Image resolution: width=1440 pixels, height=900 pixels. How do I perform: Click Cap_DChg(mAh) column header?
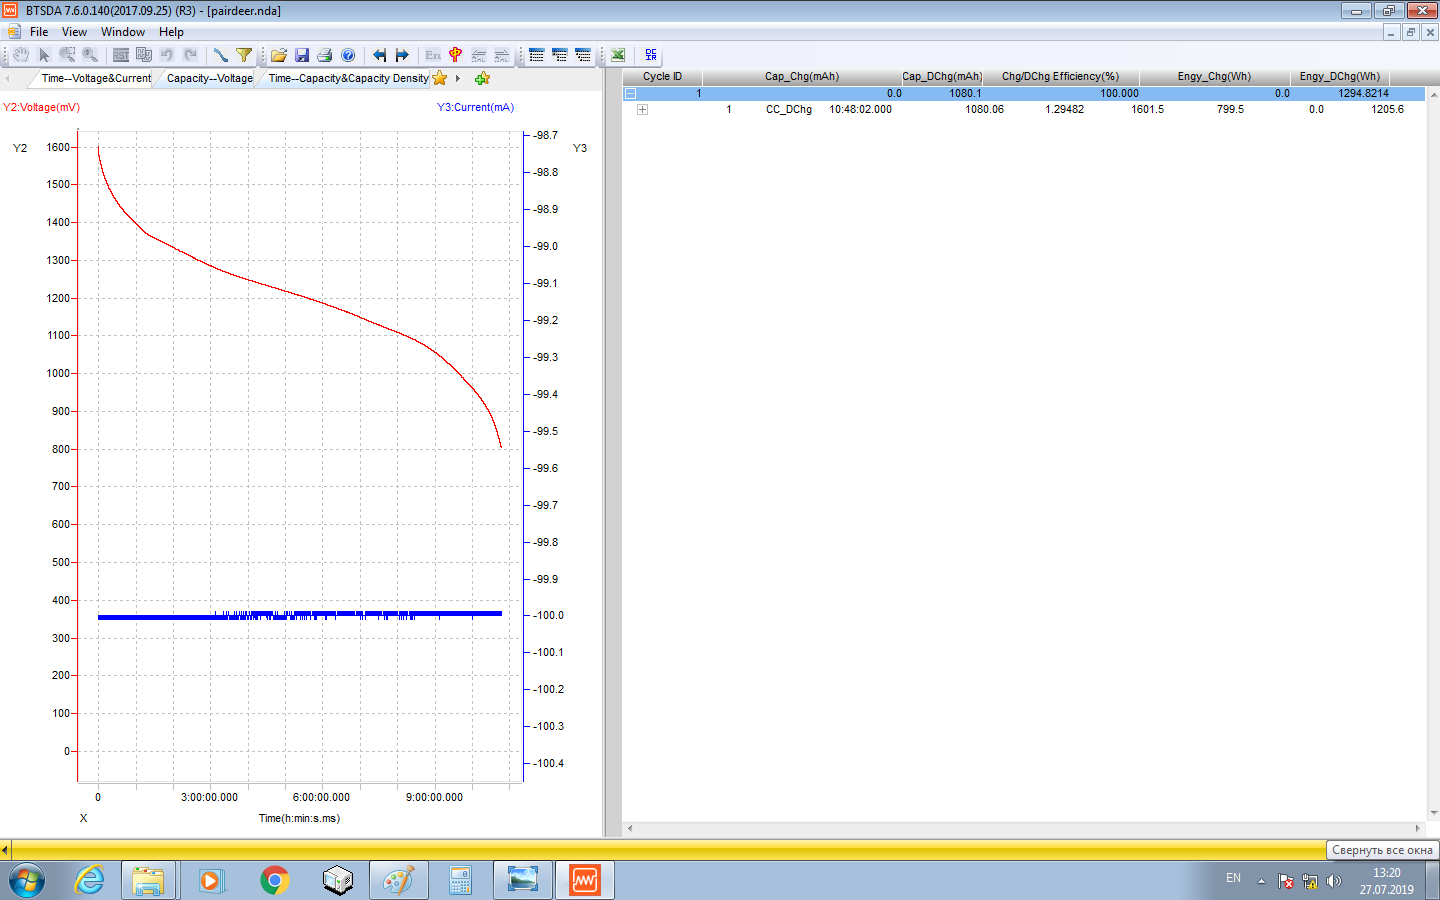click(942, 76)
